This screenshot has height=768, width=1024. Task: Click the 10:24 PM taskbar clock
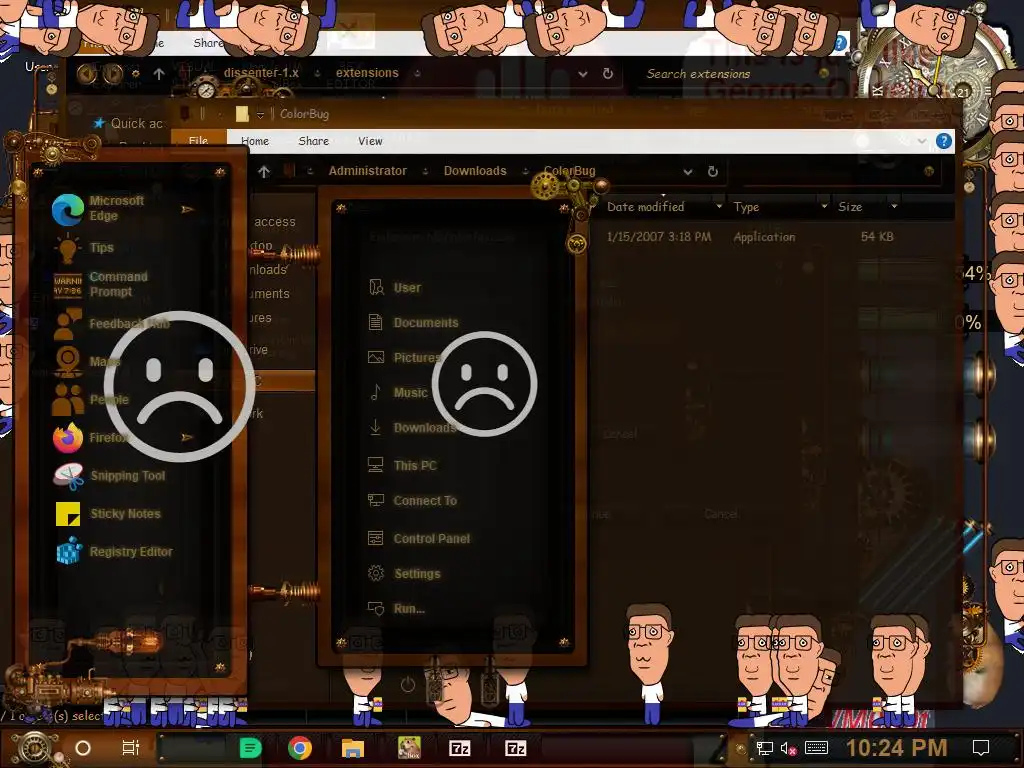click(x=896, y=748)
